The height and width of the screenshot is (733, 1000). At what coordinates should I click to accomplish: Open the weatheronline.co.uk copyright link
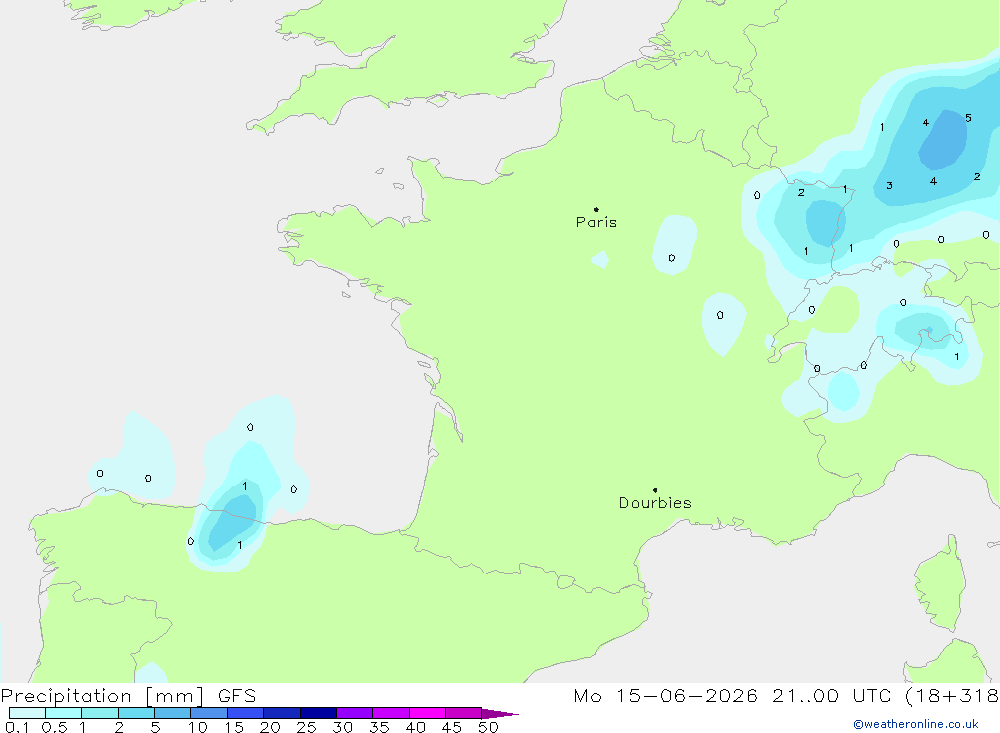click(915, 724)
